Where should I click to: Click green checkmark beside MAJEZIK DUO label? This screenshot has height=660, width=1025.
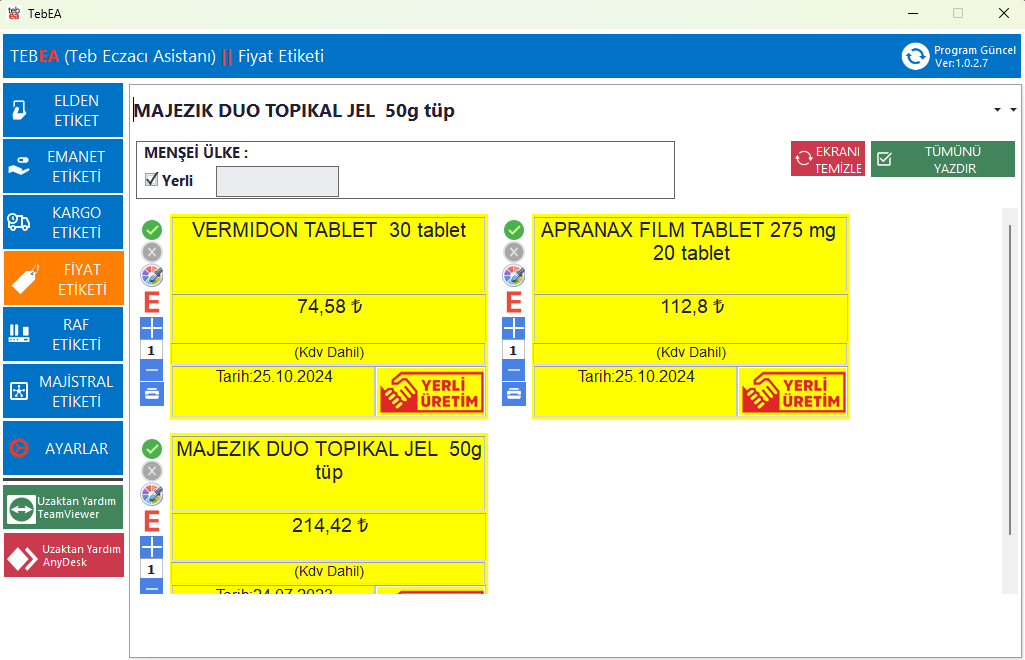pos(152,449)
